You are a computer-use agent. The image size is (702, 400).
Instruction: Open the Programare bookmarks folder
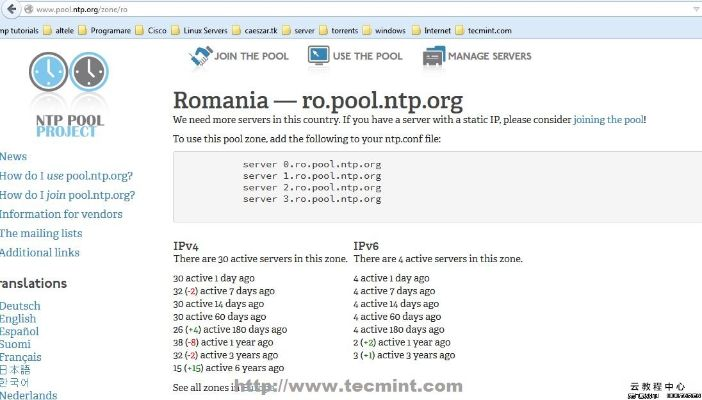pyautogui.click(x=106, y=30)
